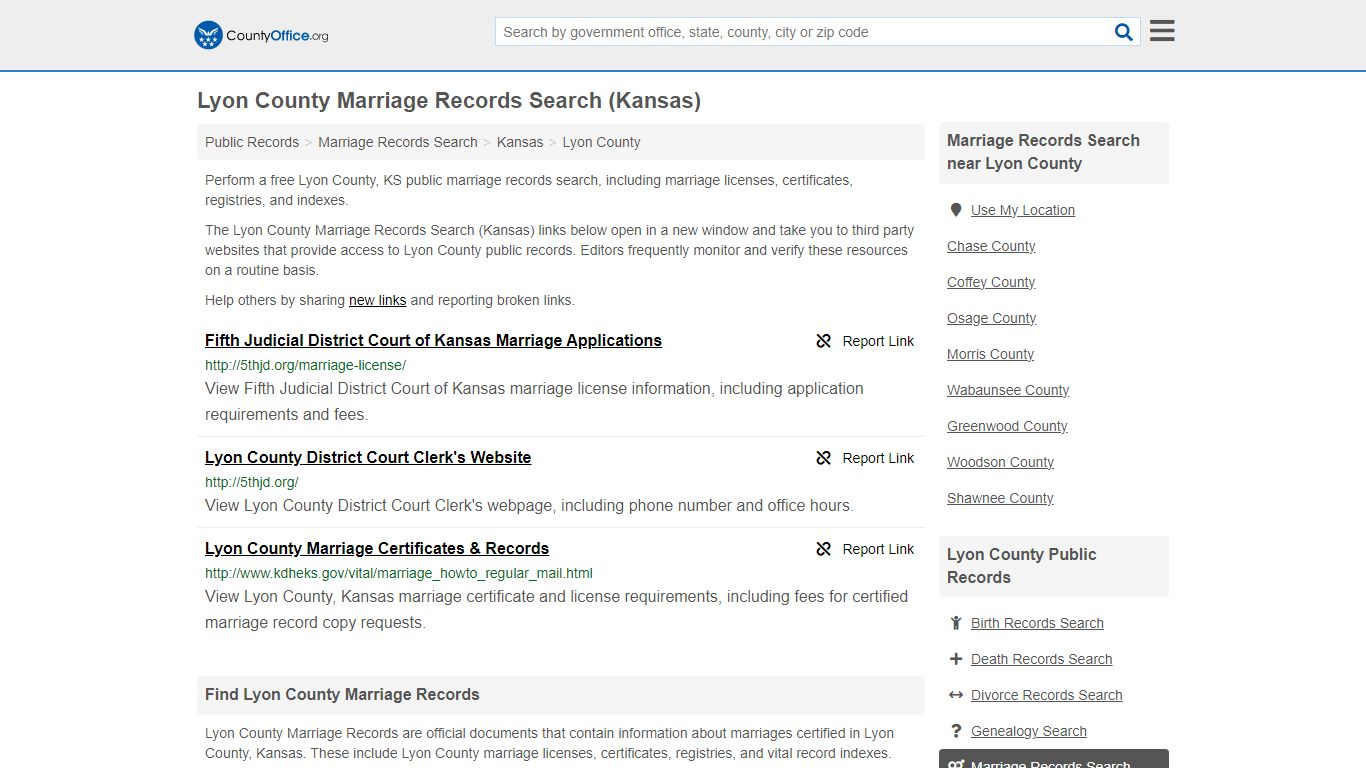Open Shawnee County link
The width and height of the screenshot is (1366, 768).
point(1000,498)
